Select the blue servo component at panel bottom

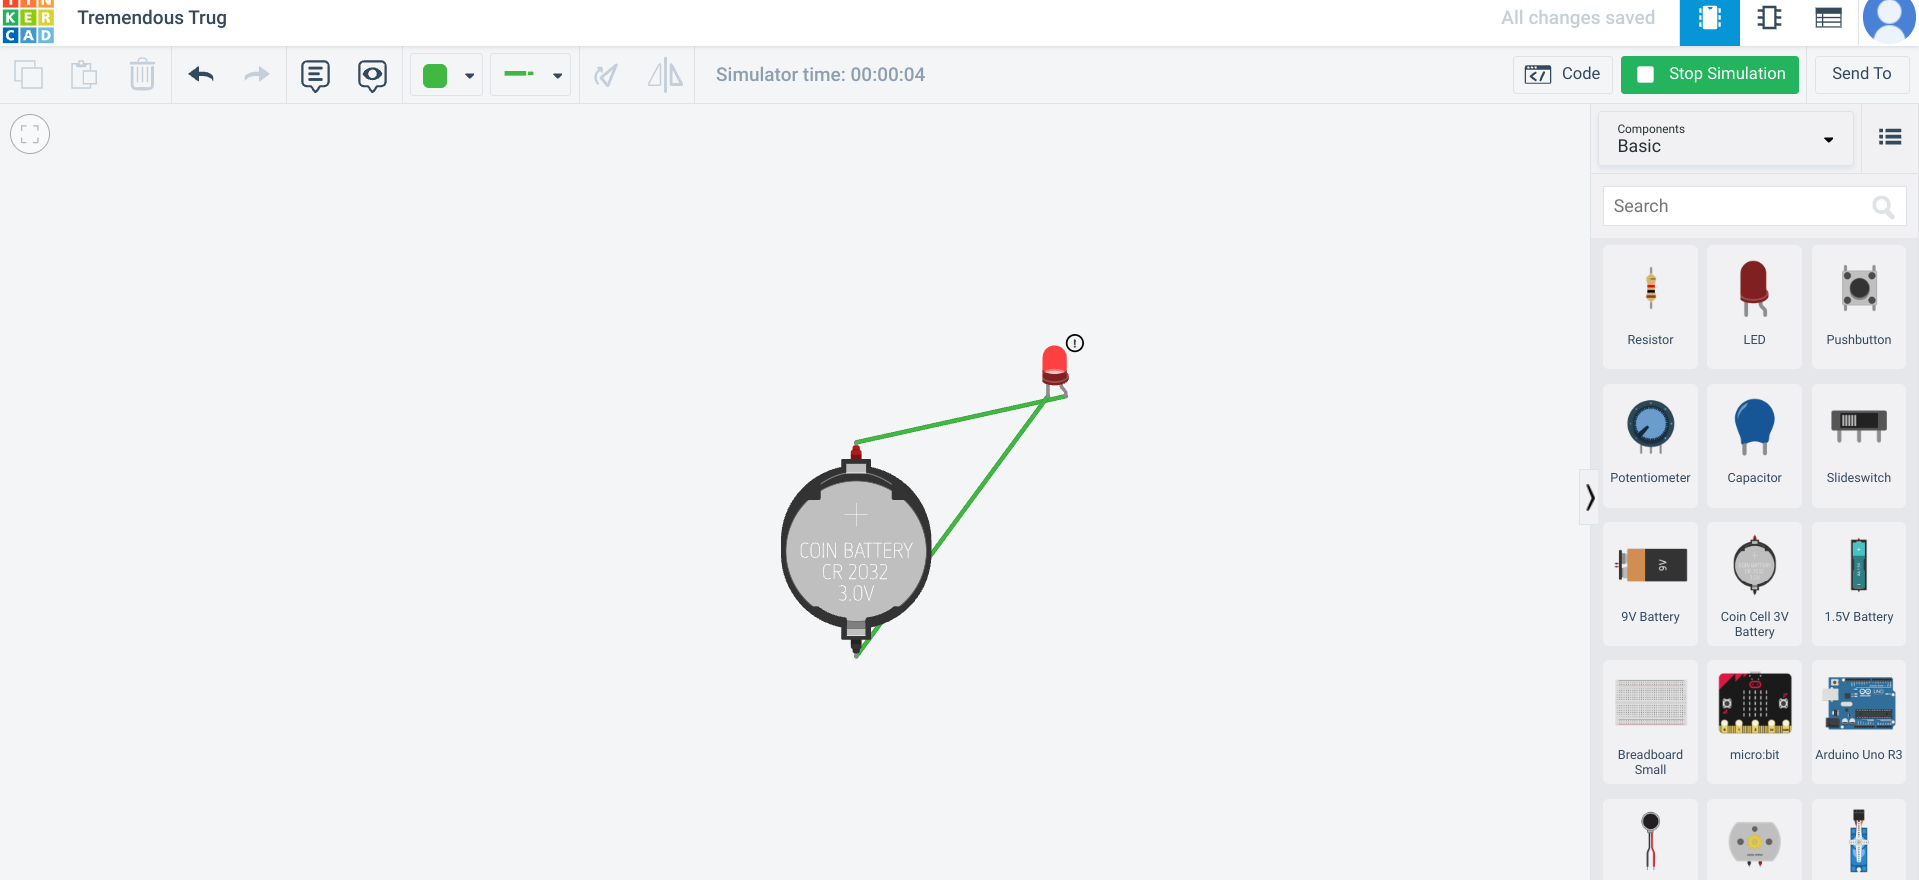[1858, 840]
